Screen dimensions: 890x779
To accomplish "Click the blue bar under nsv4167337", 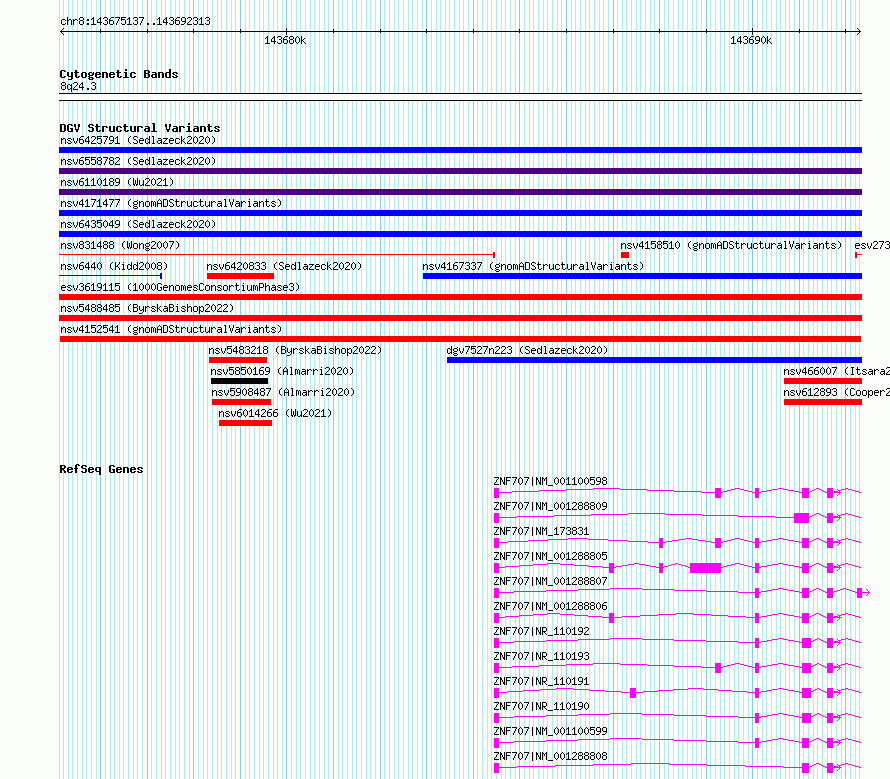I will (x=642, y=276).
